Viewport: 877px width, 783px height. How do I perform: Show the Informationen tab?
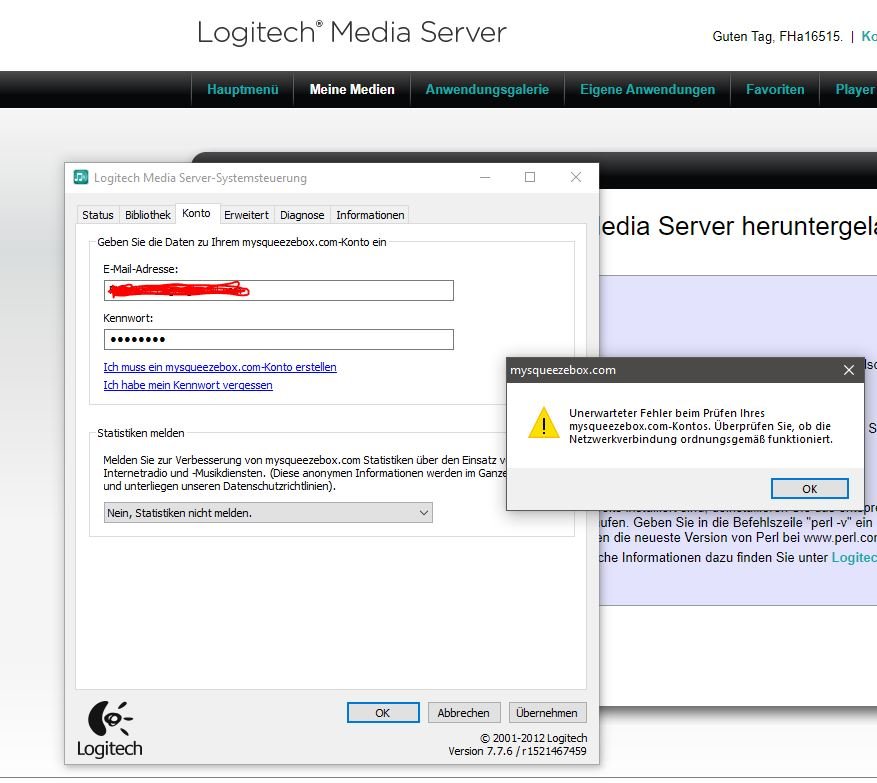point(370,215)
